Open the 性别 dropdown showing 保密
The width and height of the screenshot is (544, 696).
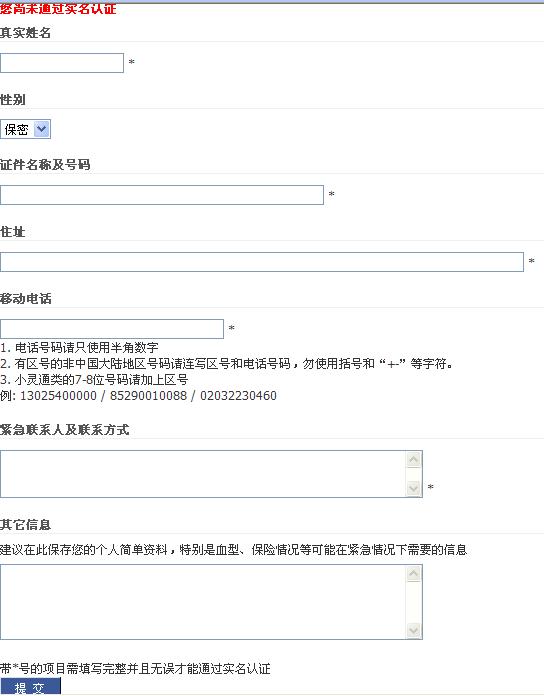click(25, 129)
